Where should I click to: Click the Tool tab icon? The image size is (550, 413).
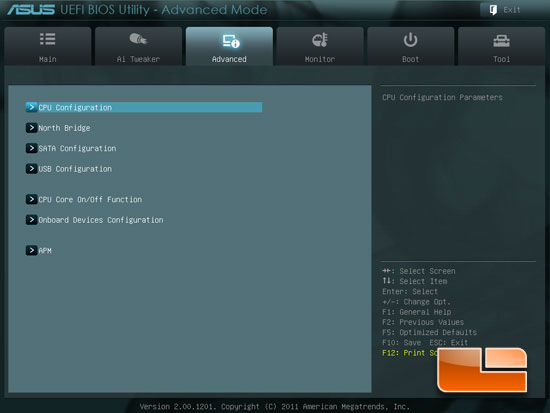coord(501,41)
